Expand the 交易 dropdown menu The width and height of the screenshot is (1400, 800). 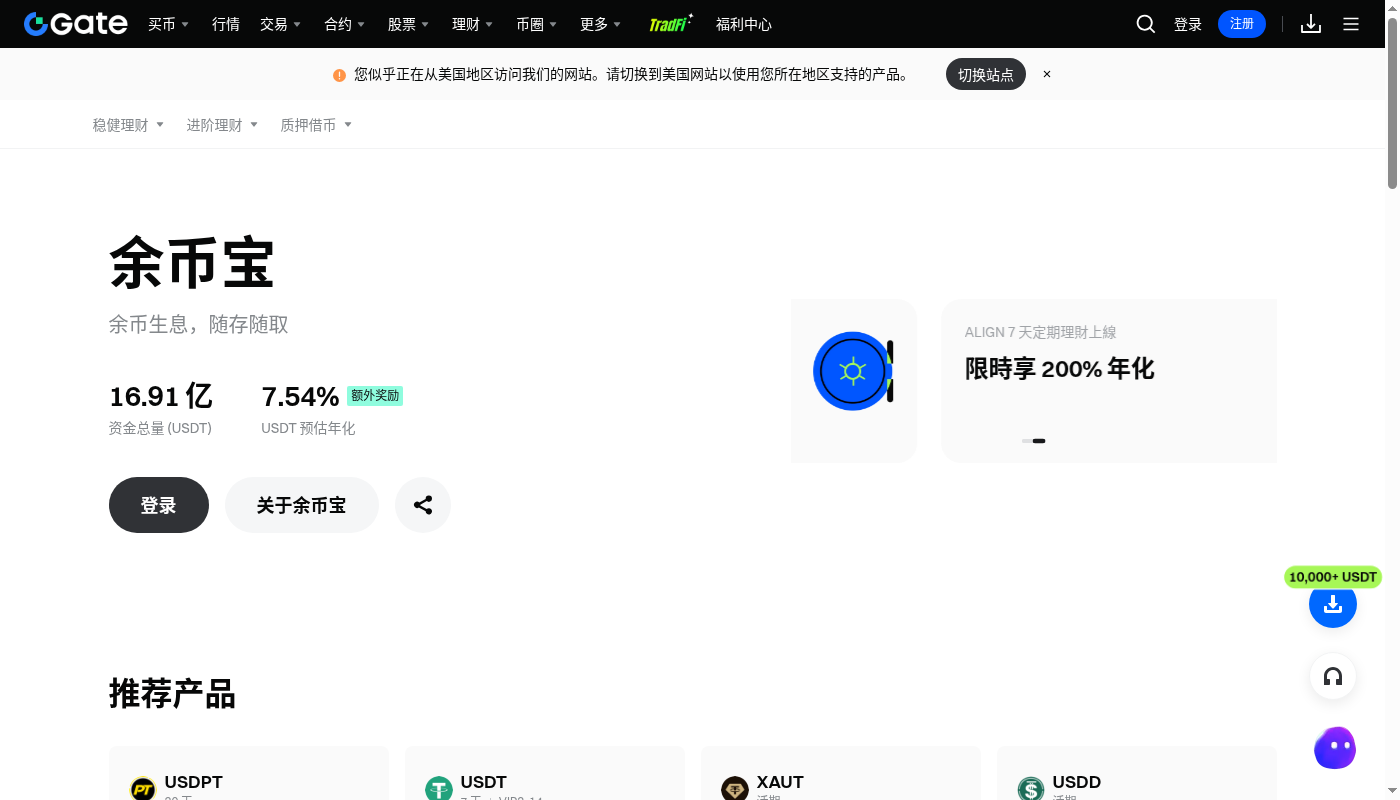[x=280, y=24]
